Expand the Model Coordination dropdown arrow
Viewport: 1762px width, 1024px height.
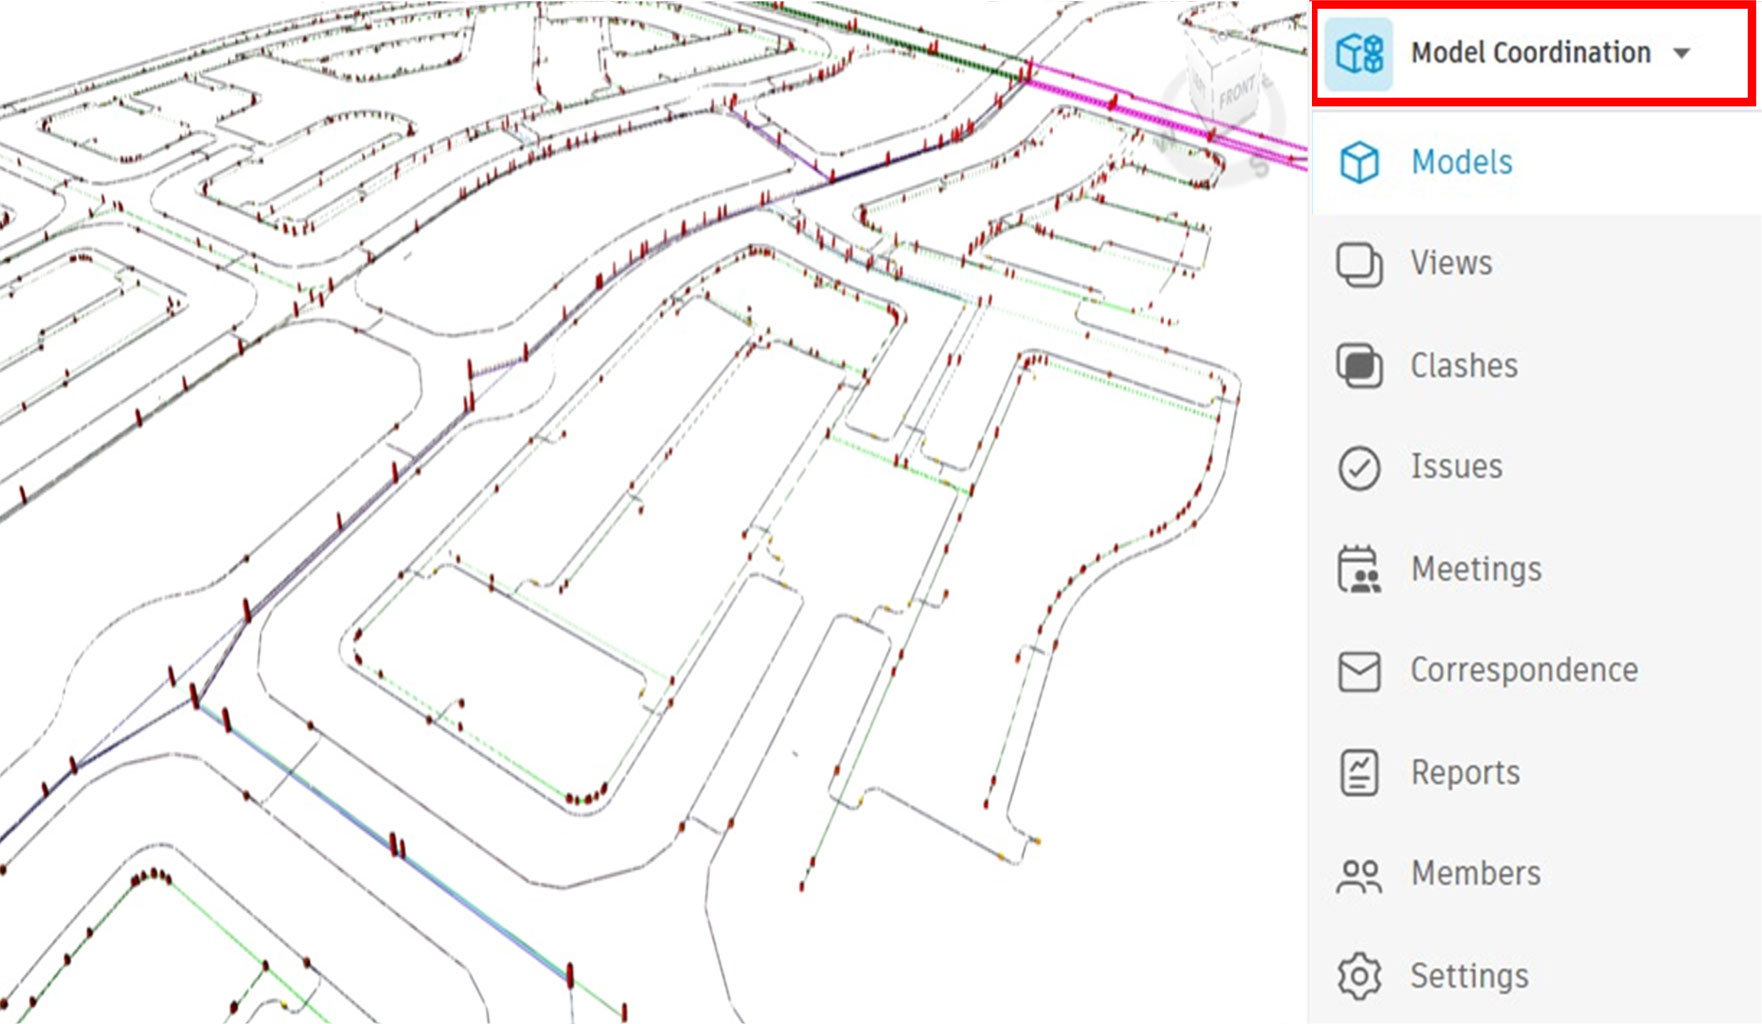(1682, 54)
